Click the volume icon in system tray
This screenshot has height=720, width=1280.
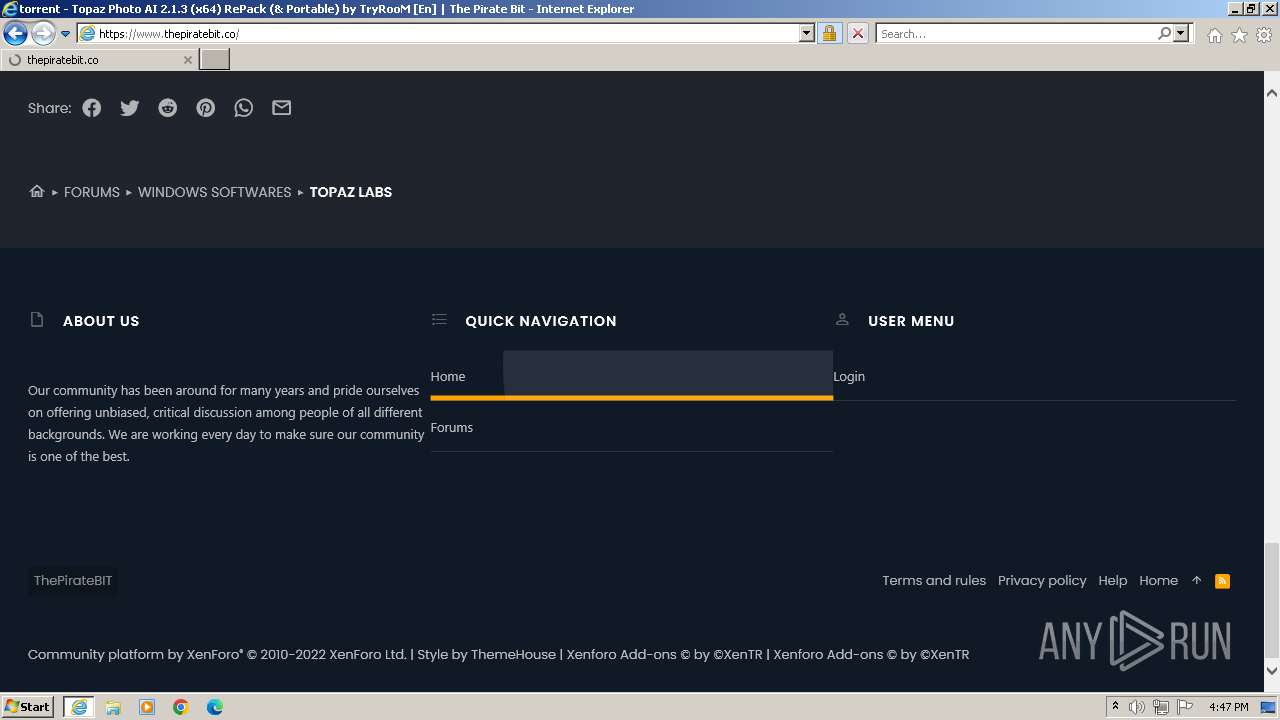(1137, 707)
